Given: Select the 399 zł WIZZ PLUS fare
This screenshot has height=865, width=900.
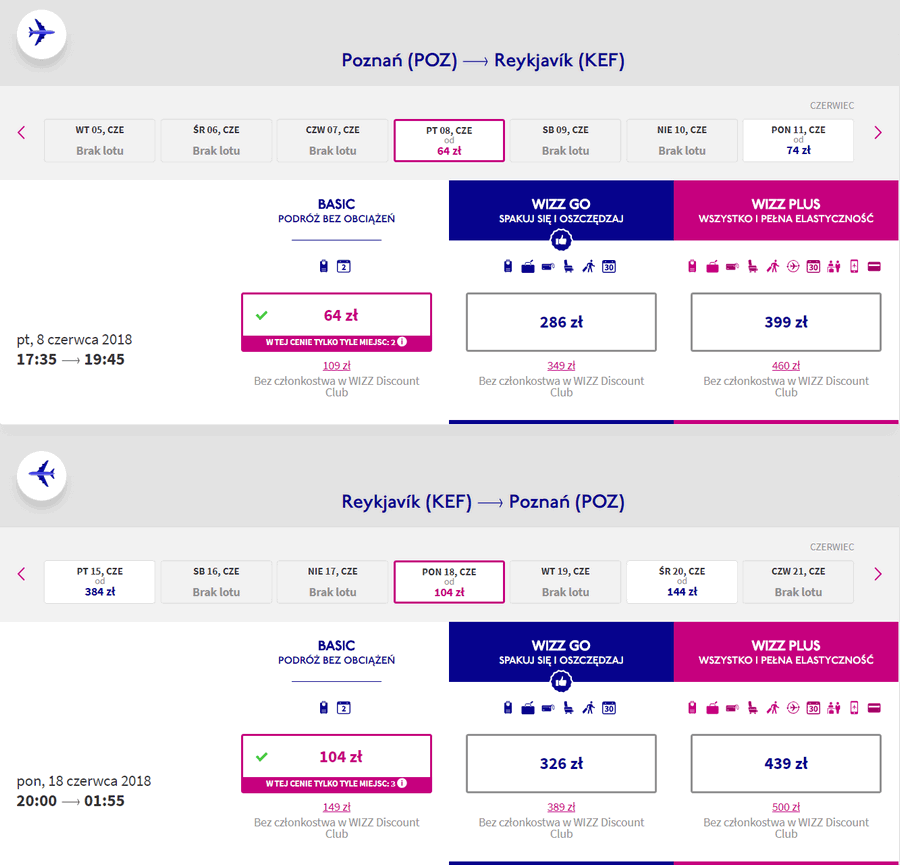Looking at the screenshot, I should click(x=786, y=322).
